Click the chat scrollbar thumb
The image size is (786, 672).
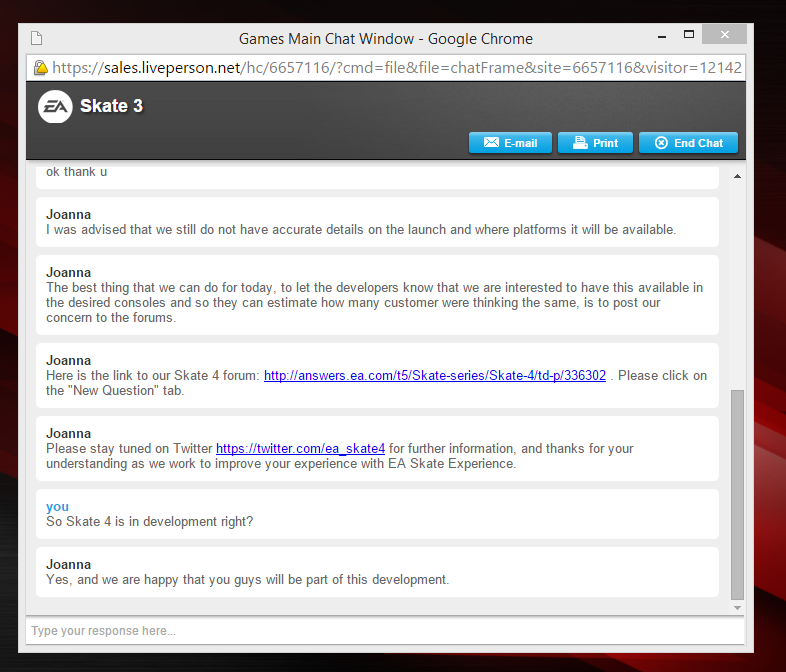click(737, 494)
